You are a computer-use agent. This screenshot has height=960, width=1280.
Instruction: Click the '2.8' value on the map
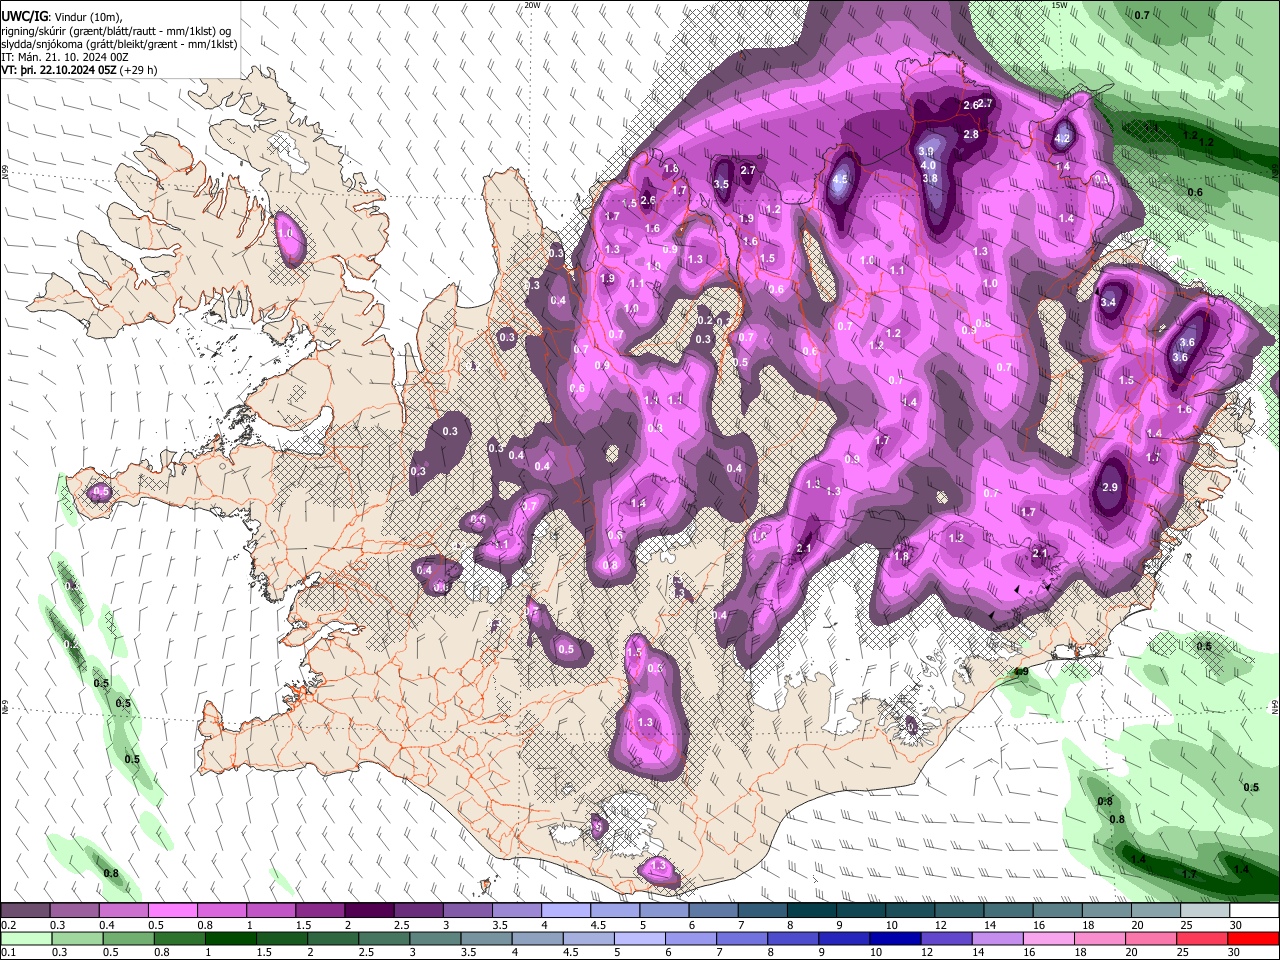point(971,134)
